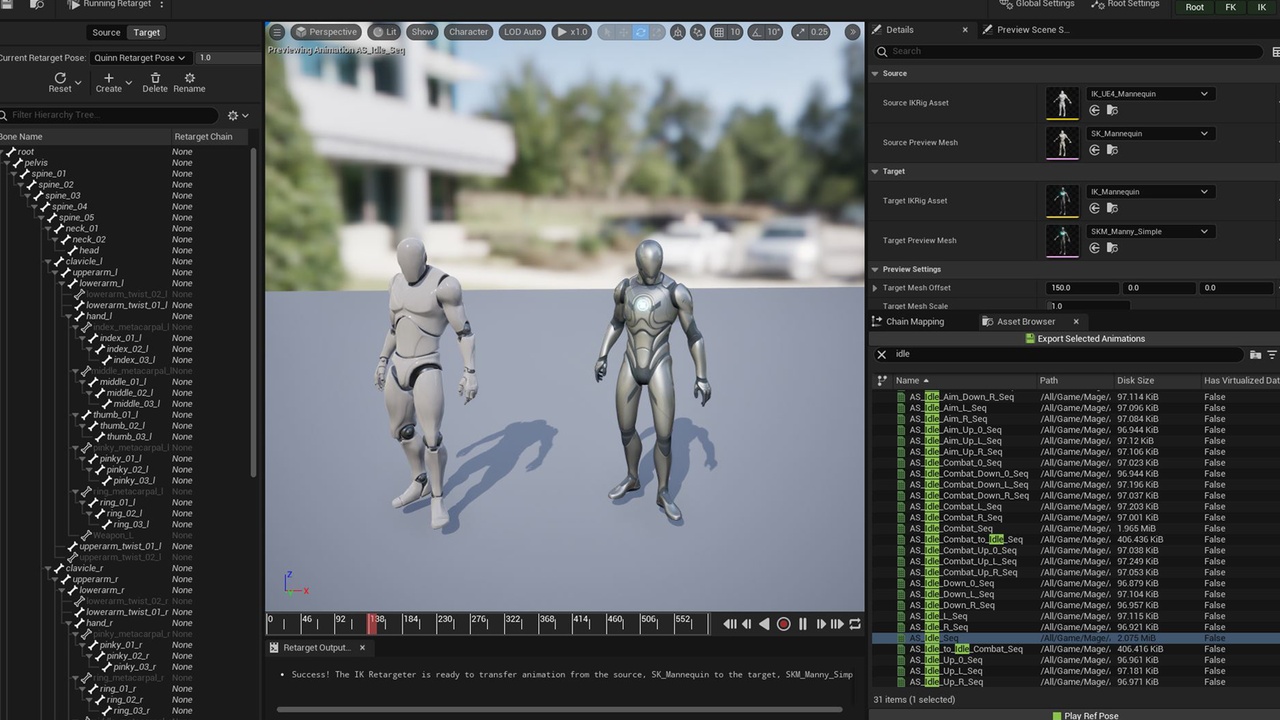
Task: Click the timeline scrubber at frame 138
Action: coord(372,624)
